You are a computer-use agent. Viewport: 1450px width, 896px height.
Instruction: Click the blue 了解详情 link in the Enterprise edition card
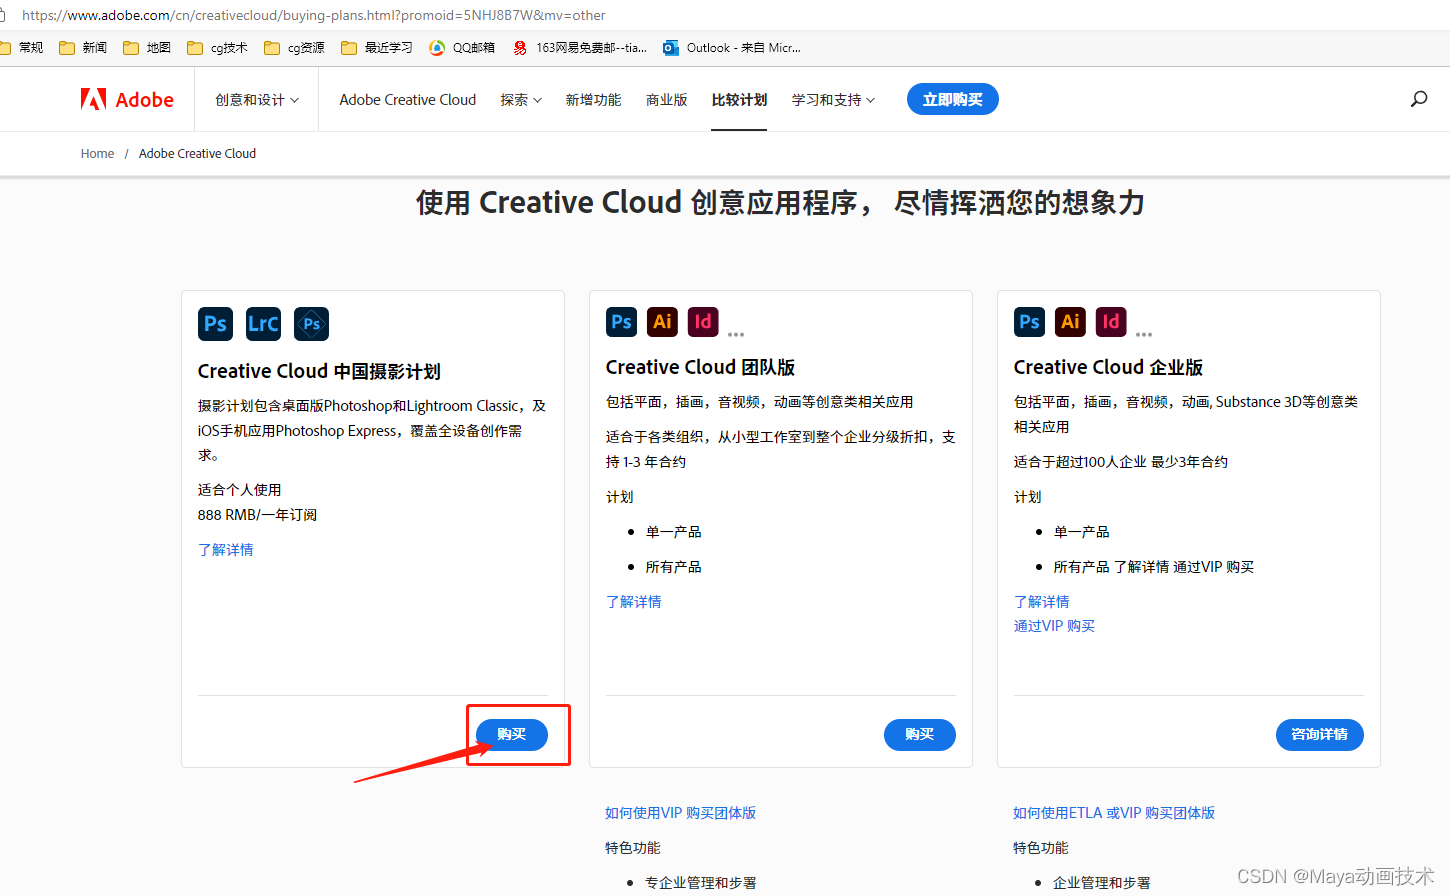pos(1042,602)
